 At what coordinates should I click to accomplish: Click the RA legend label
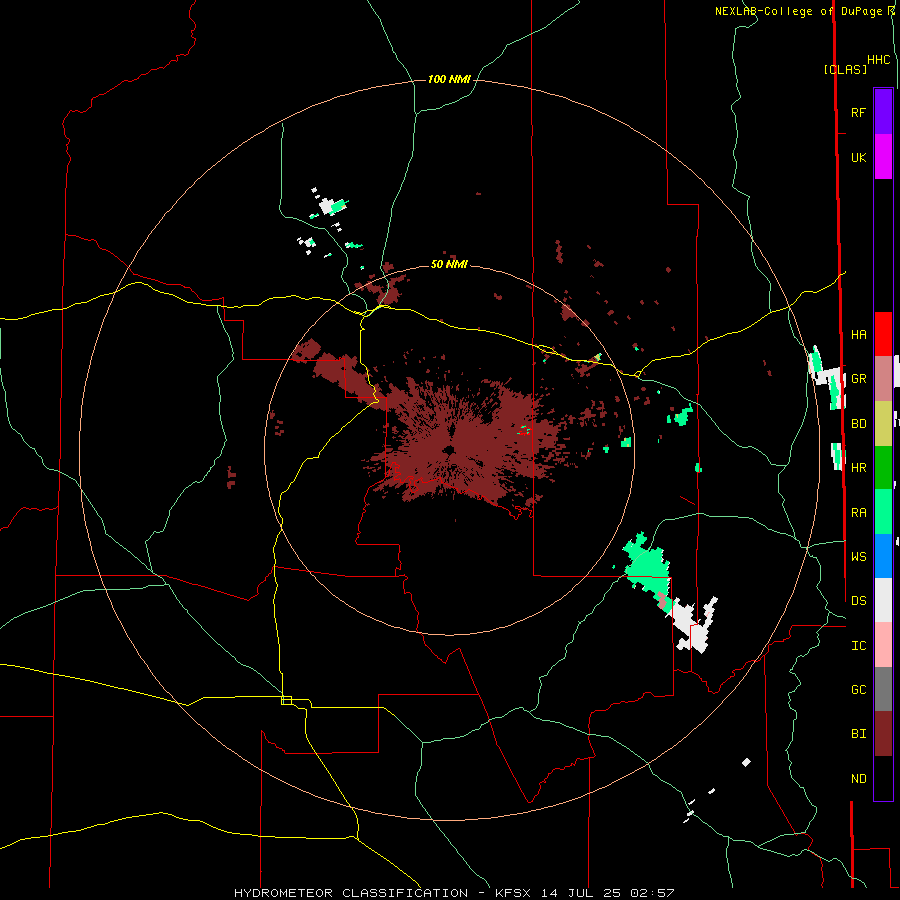click(x=859, y=513)
